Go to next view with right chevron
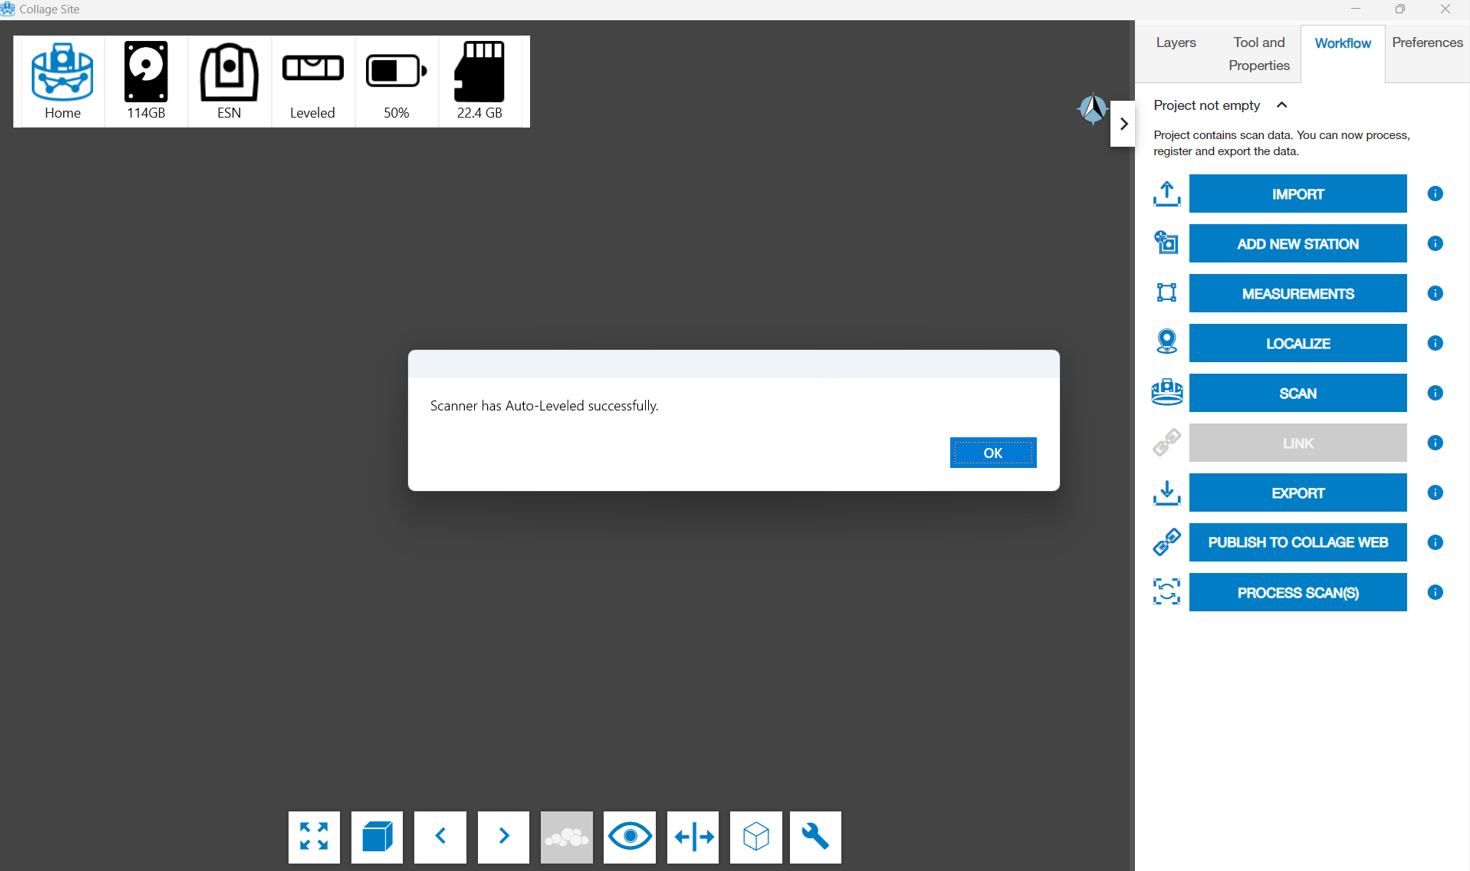1470x871 pixels. point(503,837)
